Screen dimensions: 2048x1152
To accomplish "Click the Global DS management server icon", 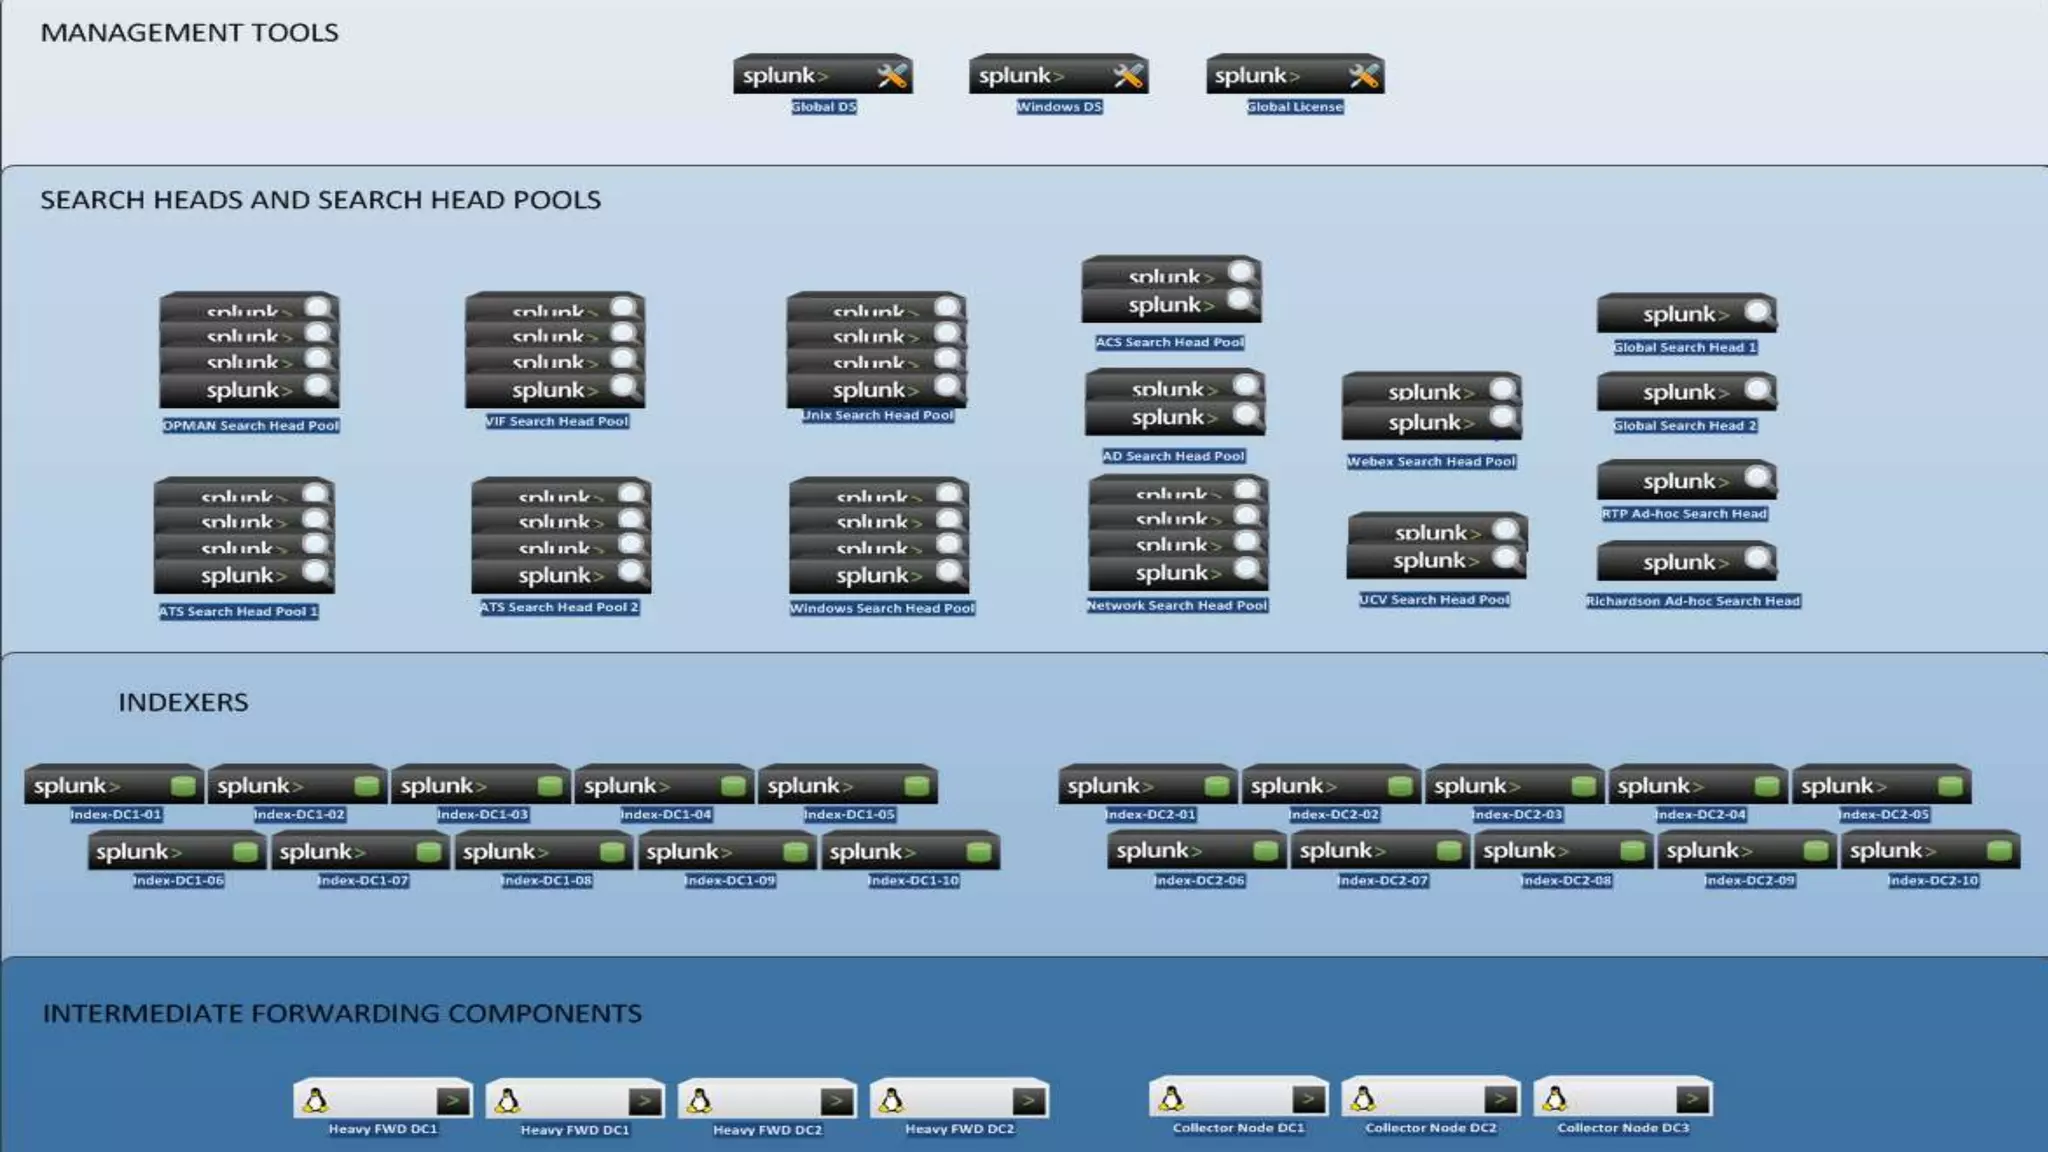I will (x=822, y=75).
